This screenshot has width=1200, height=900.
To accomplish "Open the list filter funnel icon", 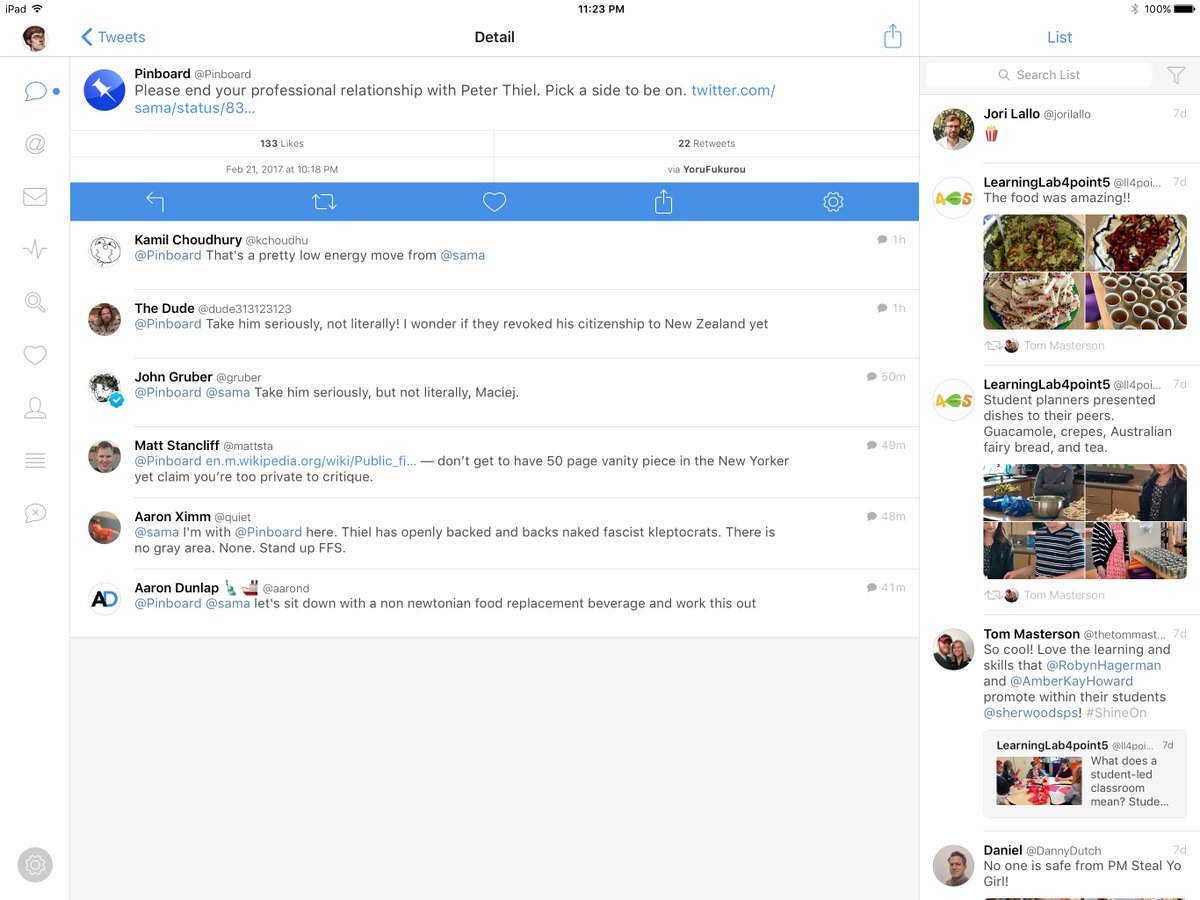I will tap(1176, 75).
